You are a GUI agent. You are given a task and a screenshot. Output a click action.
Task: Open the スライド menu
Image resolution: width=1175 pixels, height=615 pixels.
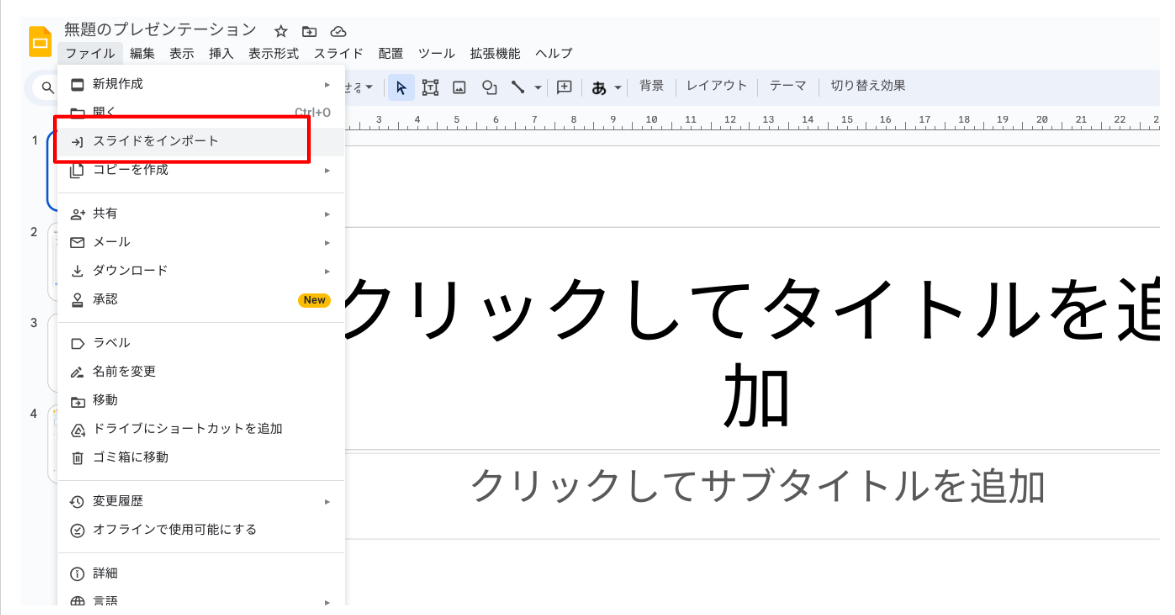tap(338, 53)
